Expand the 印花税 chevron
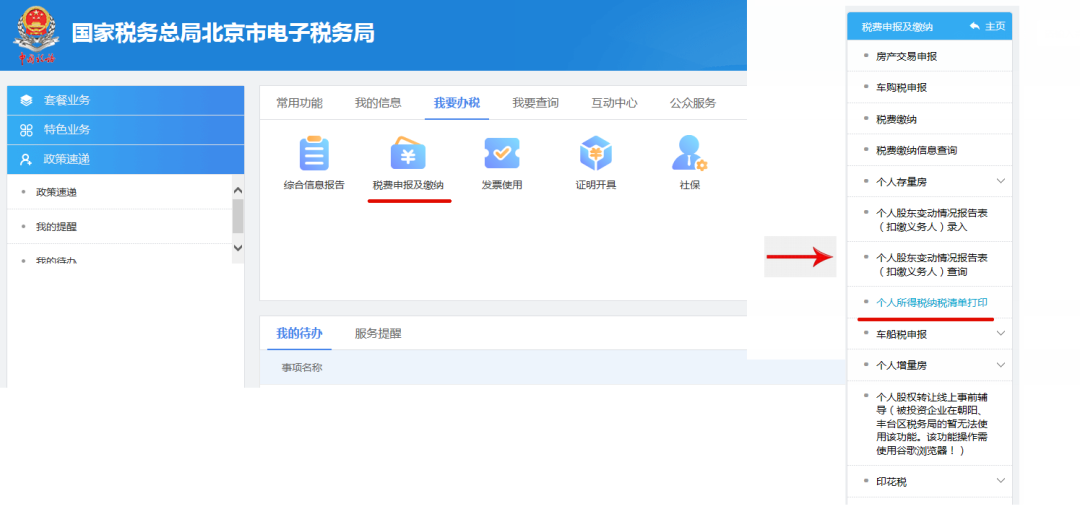The height and width of the screenshot is (509, 1080). tap(1001, 480)
